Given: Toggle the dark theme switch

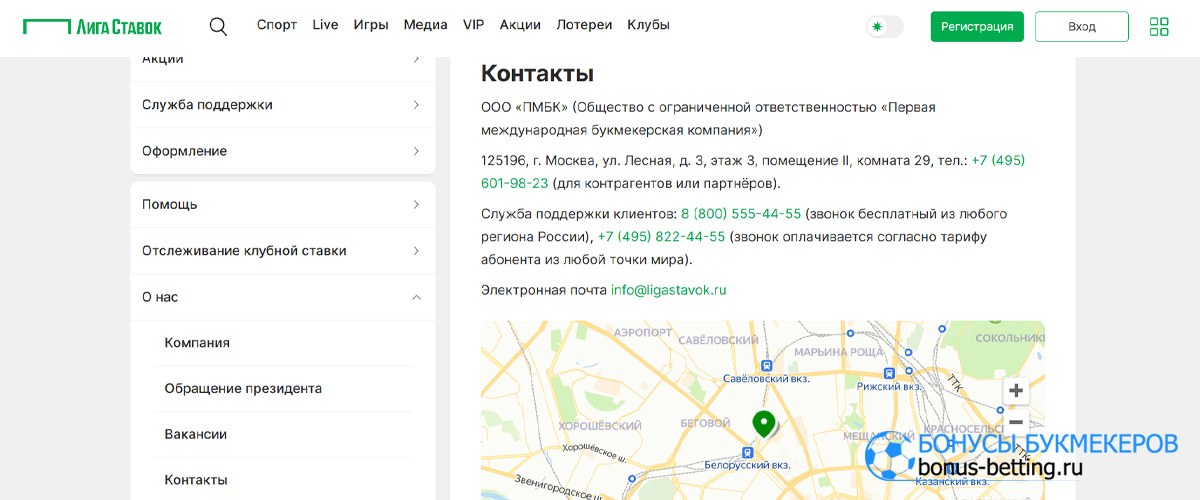Looking at the screenshot, I should tap(884, 26).
